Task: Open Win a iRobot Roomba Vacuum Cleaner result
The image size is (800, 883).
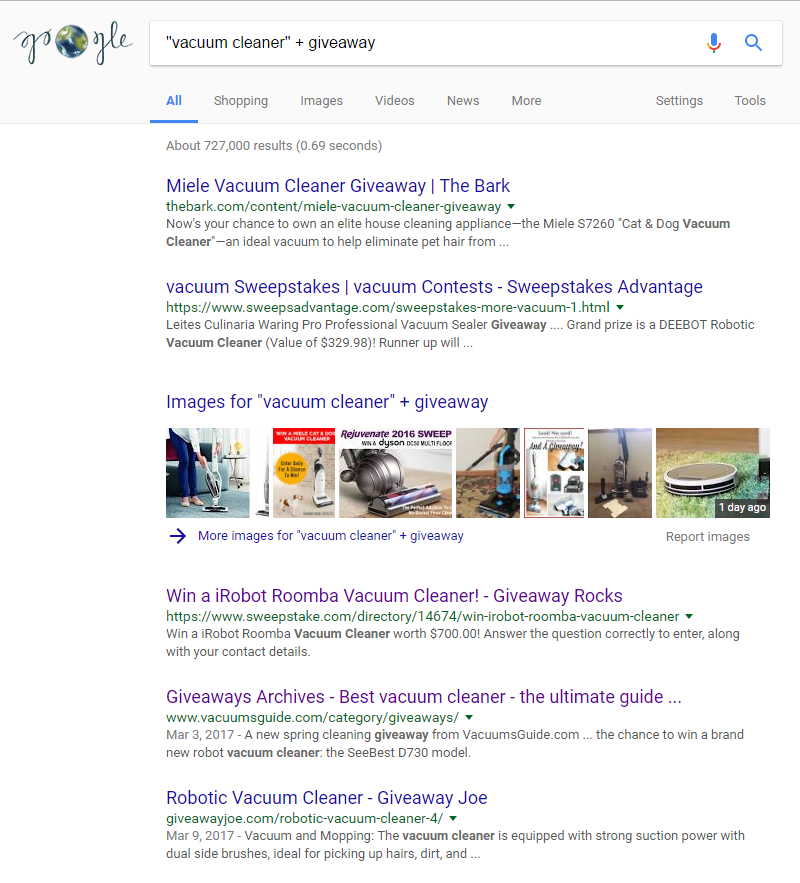Action: (394, 596)
